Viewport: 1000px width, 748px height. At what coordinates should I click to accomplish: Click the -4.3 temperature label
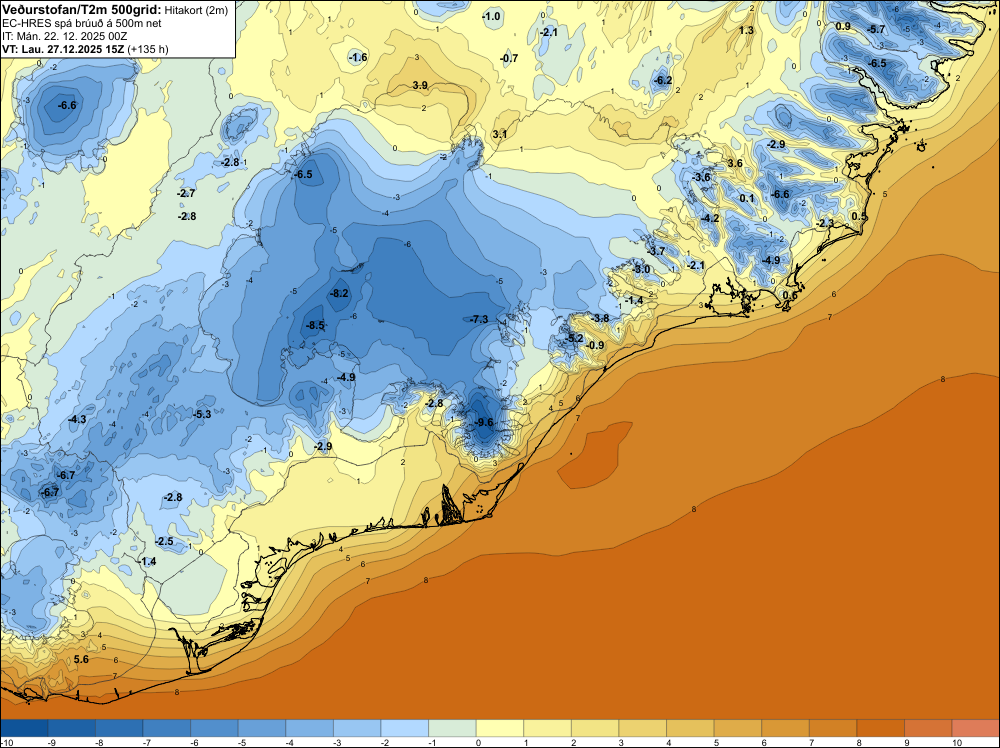pyautogui.click(x=77, y=419)
